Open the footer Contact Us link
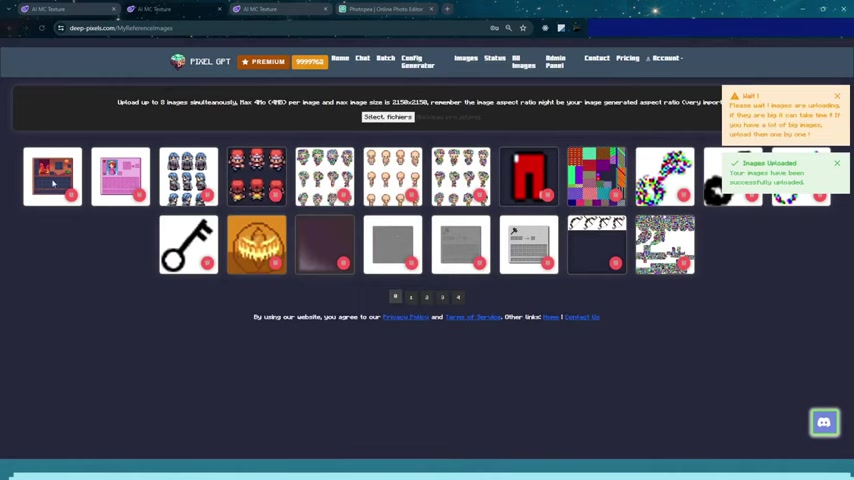Viewport: 854px width, 480px height. coord(582,317)
